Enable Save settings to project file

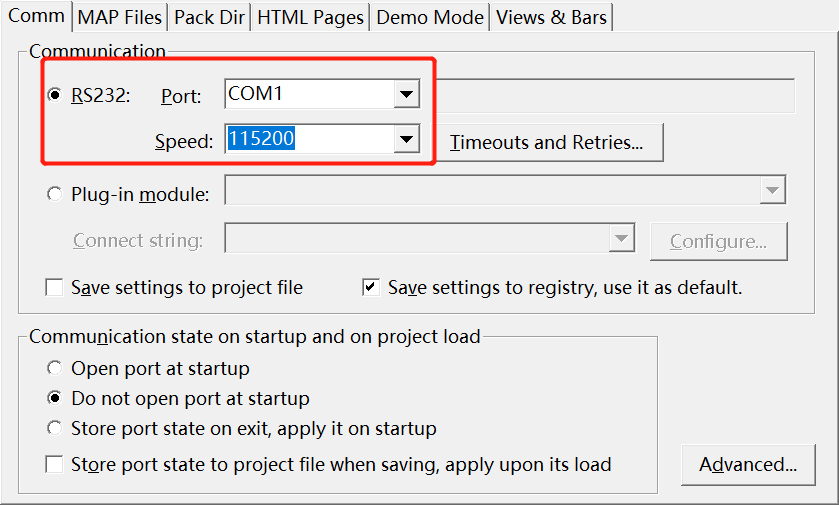[x=54, y=288]
